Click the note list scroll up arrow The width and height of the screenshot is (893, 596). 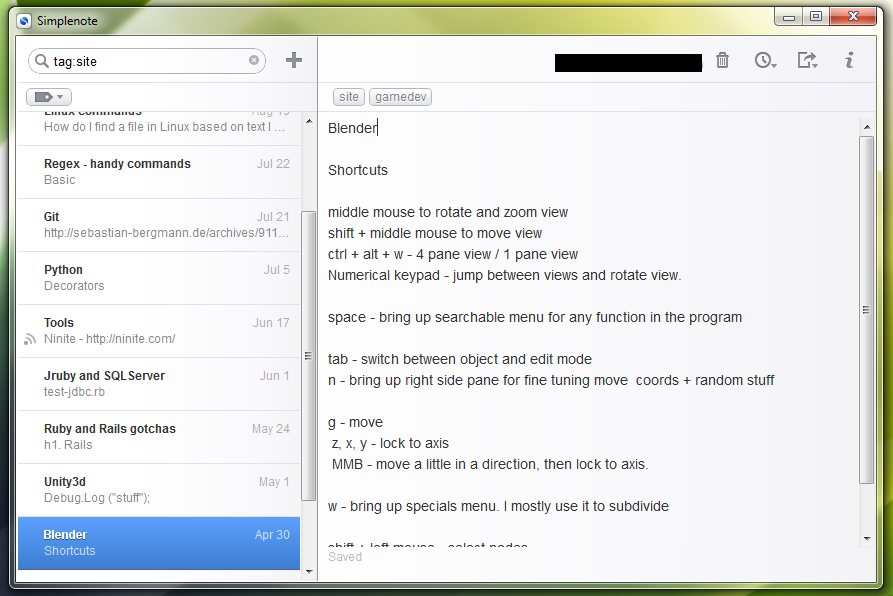[309, 121]
